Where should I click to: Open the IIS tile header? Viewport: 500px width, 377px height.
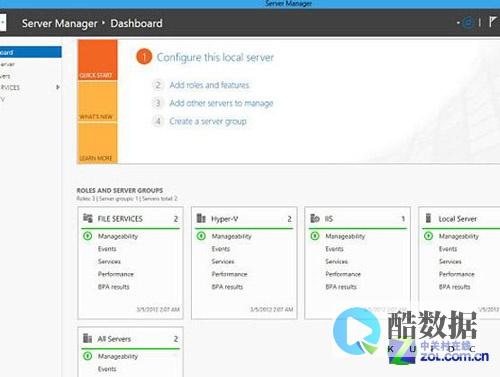click(358, 219)
